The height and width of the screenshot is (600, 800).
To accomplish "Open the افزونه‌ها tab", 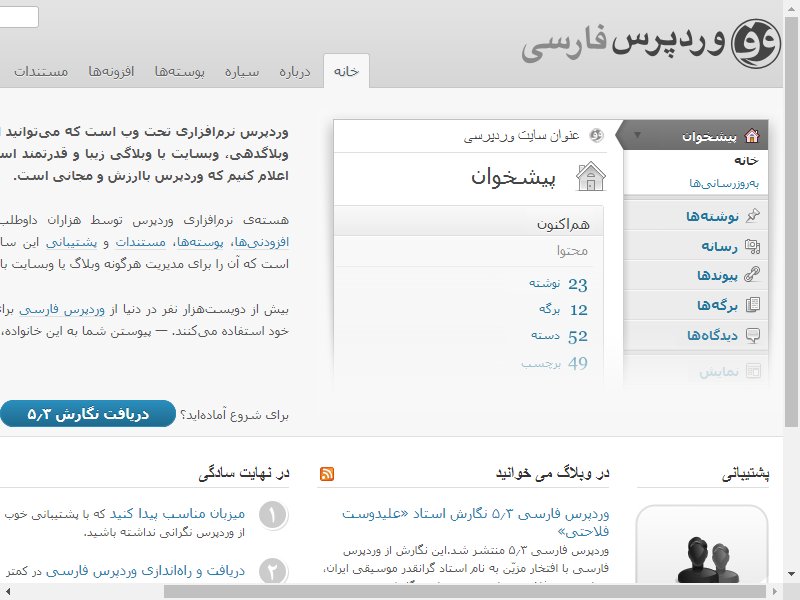I will [111, 71].
